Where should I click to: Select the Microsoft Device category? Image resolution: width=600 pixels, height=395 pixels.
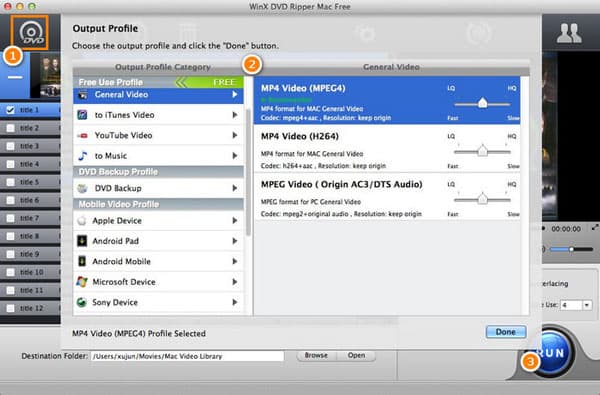point(158,282)
